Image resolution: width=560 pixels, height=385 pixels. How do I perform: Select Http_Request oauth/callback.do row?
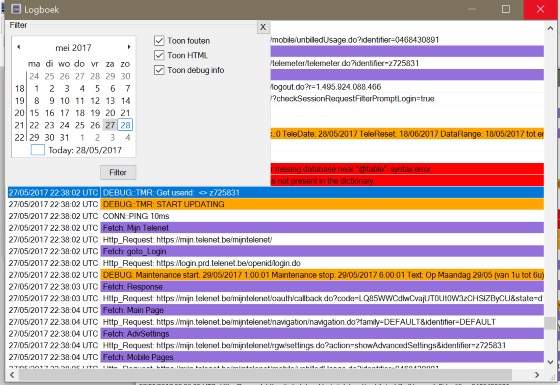pyautogui.click(x=276, y=298)
